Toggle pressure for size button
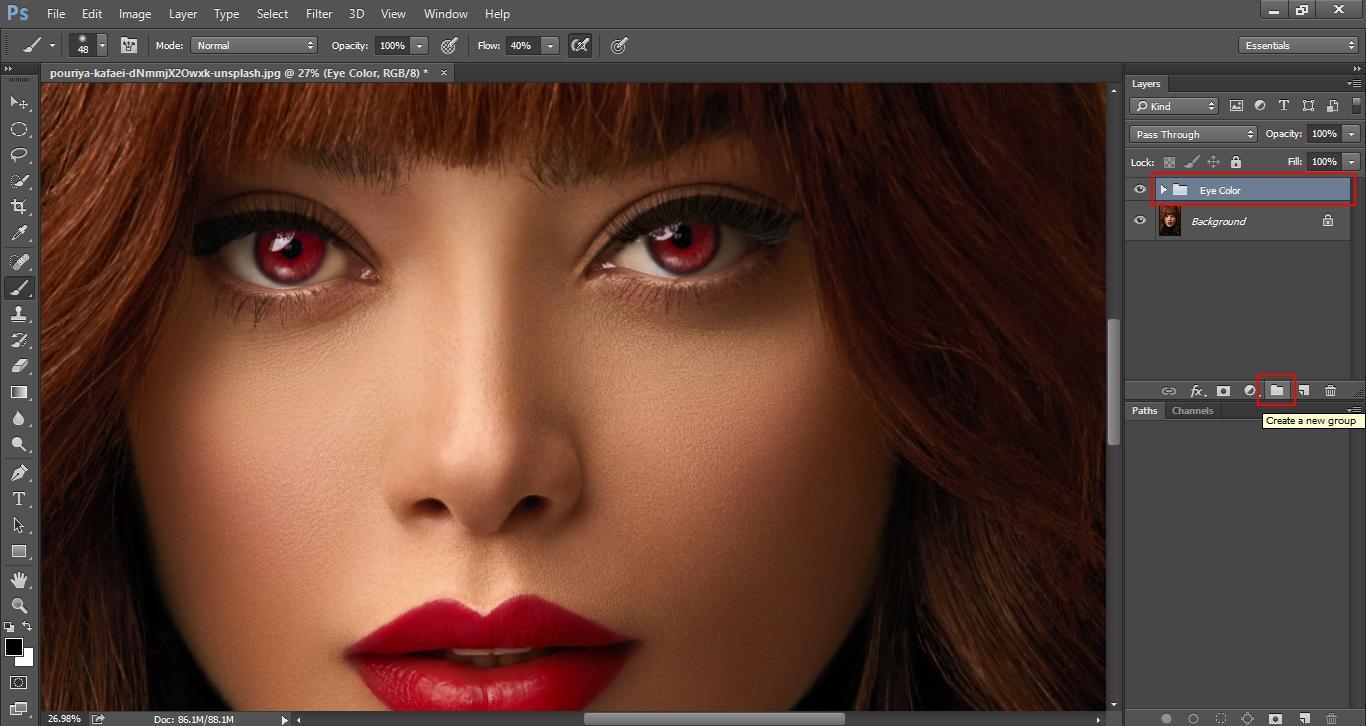Image resolution: width=1366 pixels, height=726 pixels. click(x=619, y=45)
